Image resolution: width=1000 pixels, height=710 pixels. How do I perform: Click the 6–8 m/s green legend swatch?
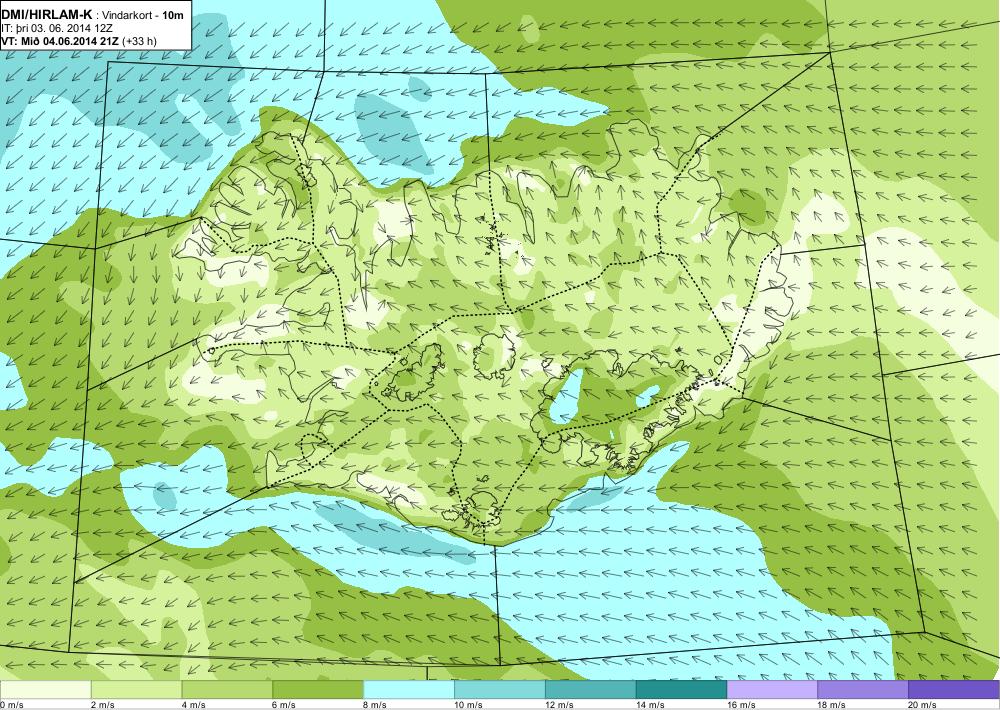coord(318,690)
